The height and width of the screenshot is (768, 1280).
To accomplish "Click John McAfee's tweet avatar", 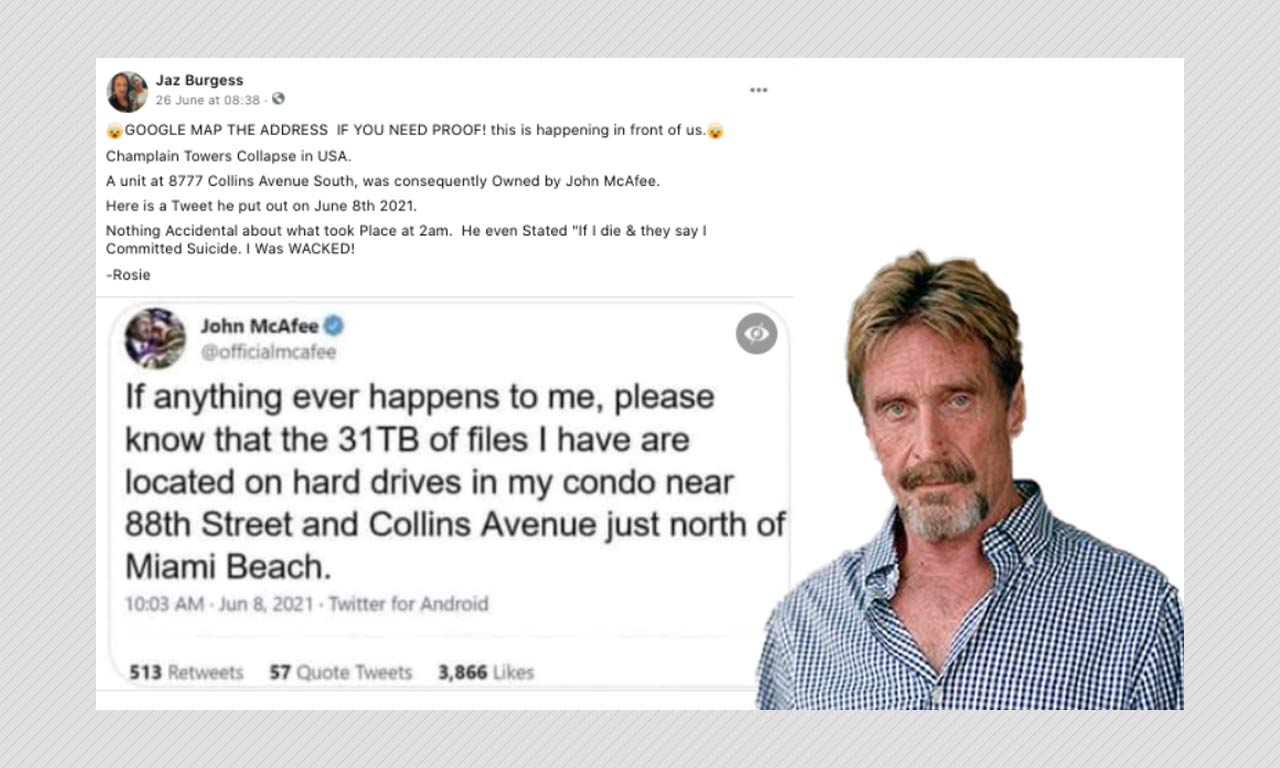I will (155, 338).
